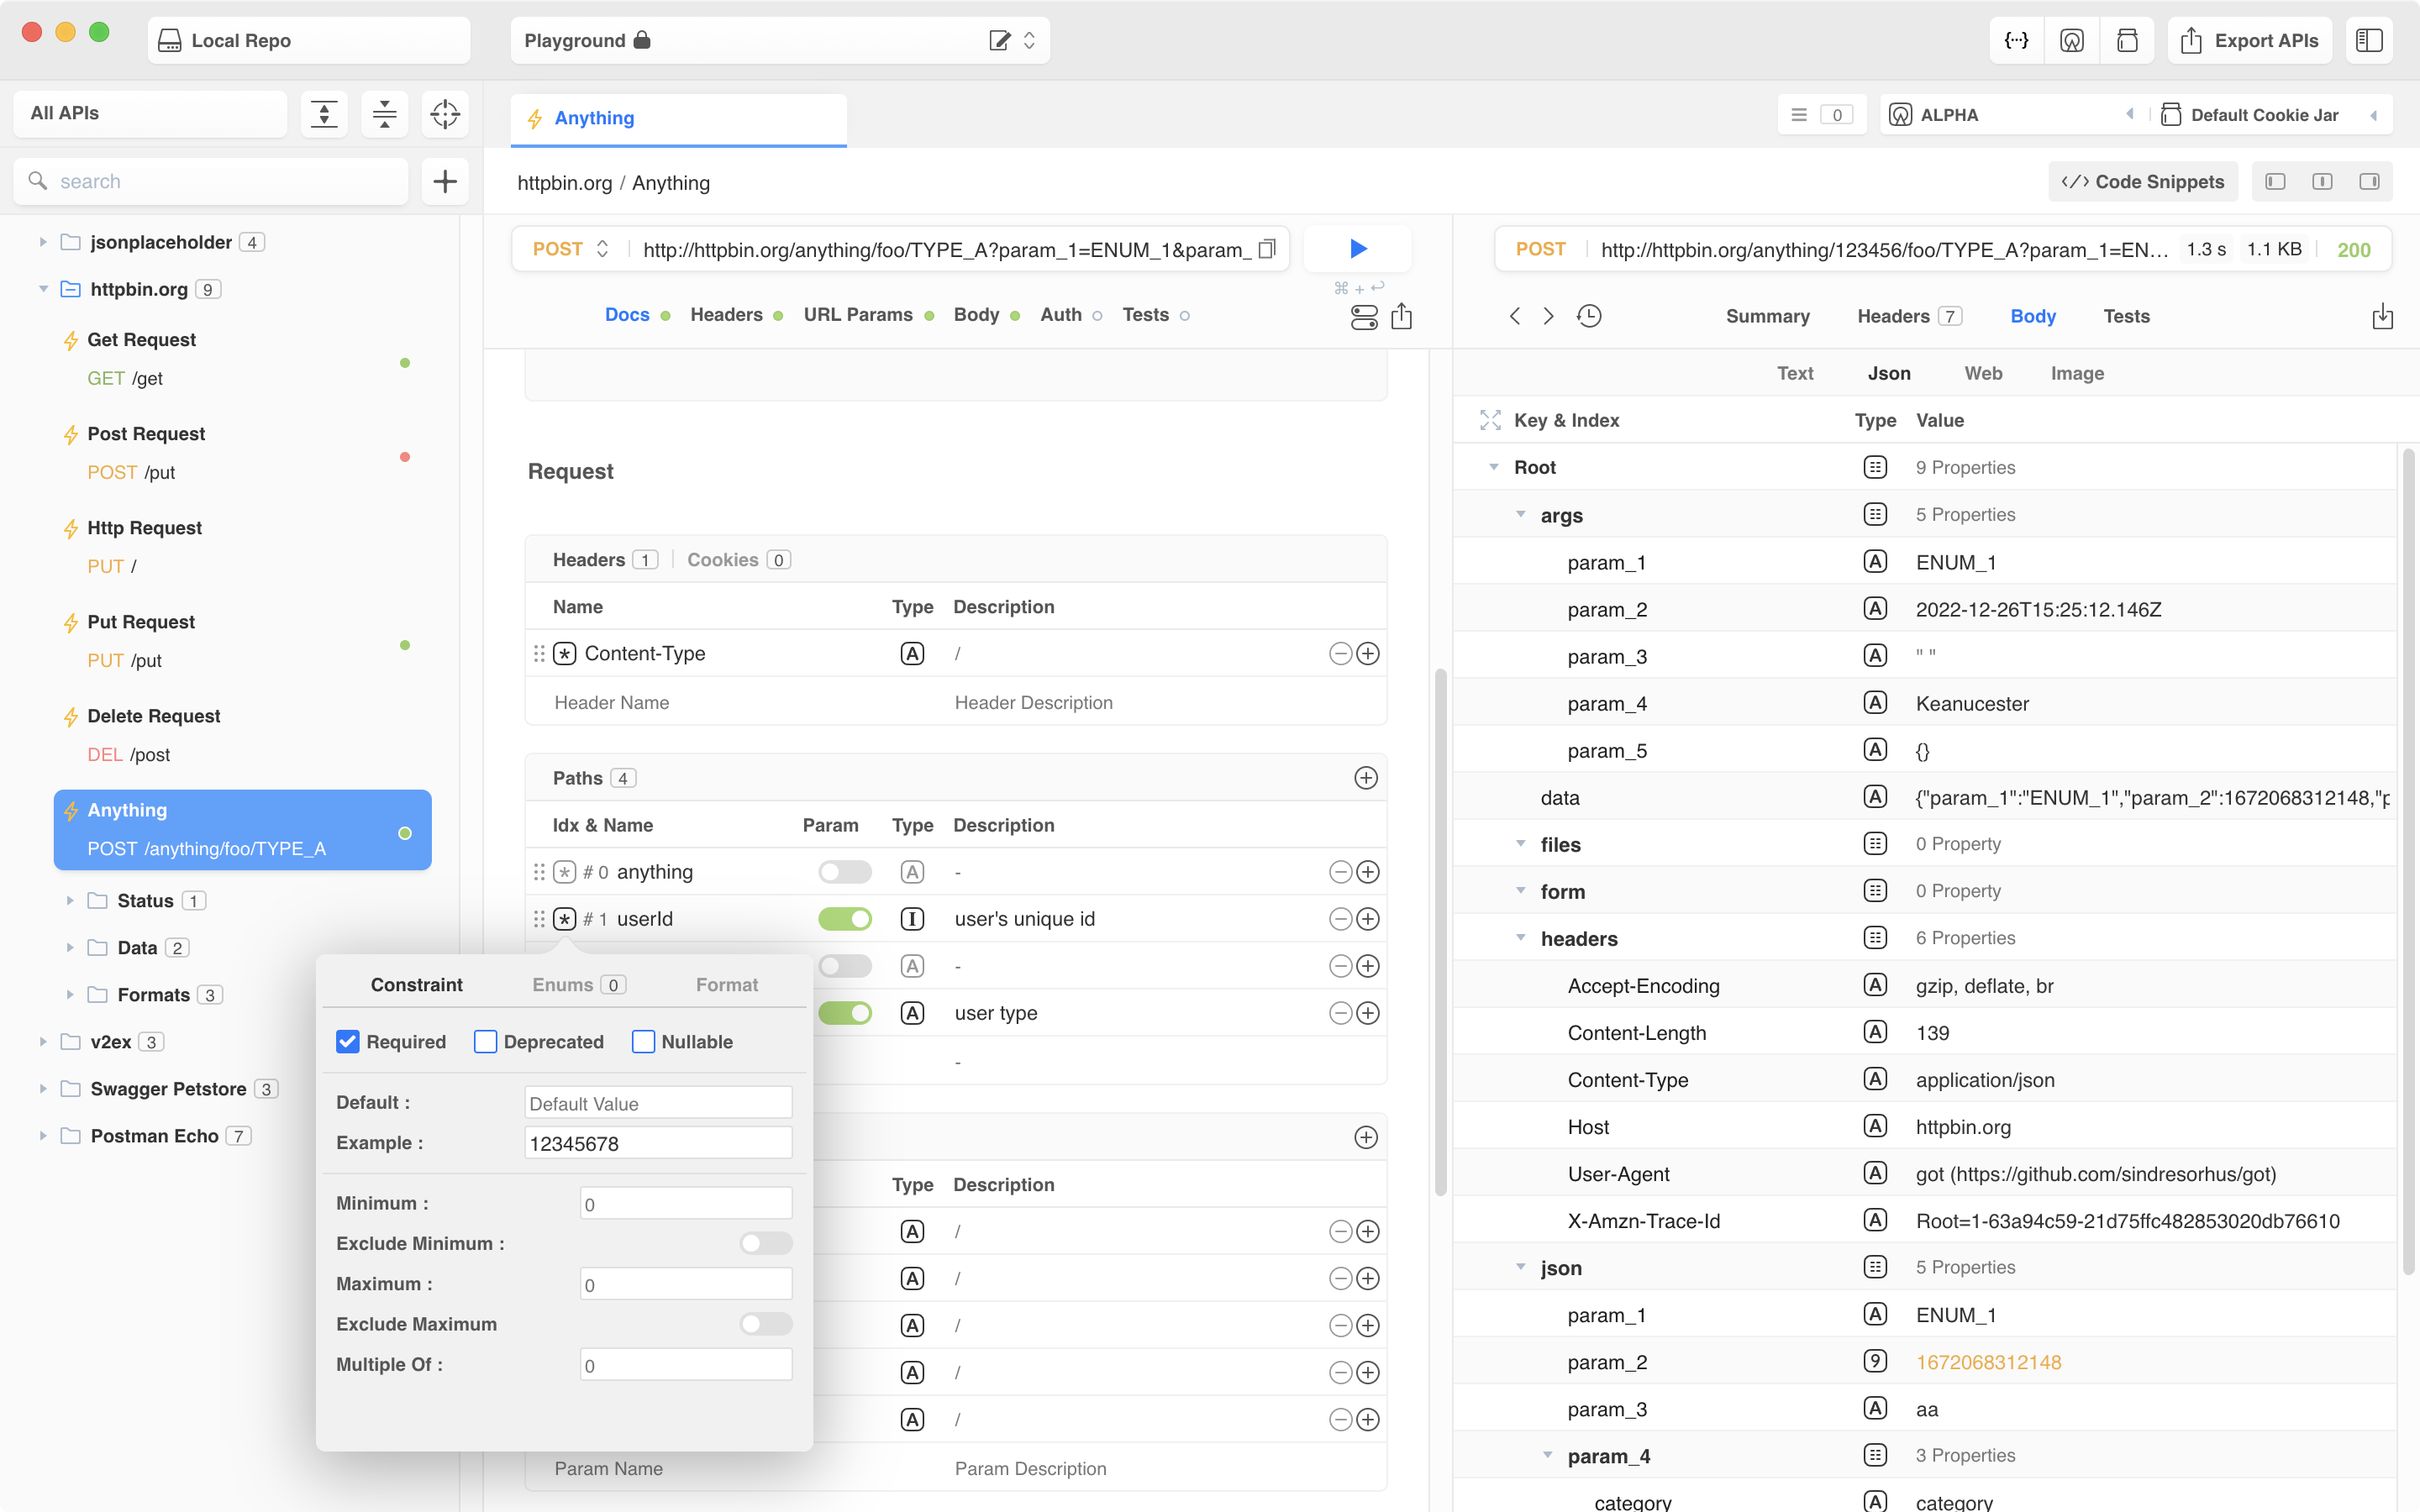The width and height of the screenshot is (2420, 1512).
Task: Edit the Playground name with pencil icon
Action: point(999,40)
